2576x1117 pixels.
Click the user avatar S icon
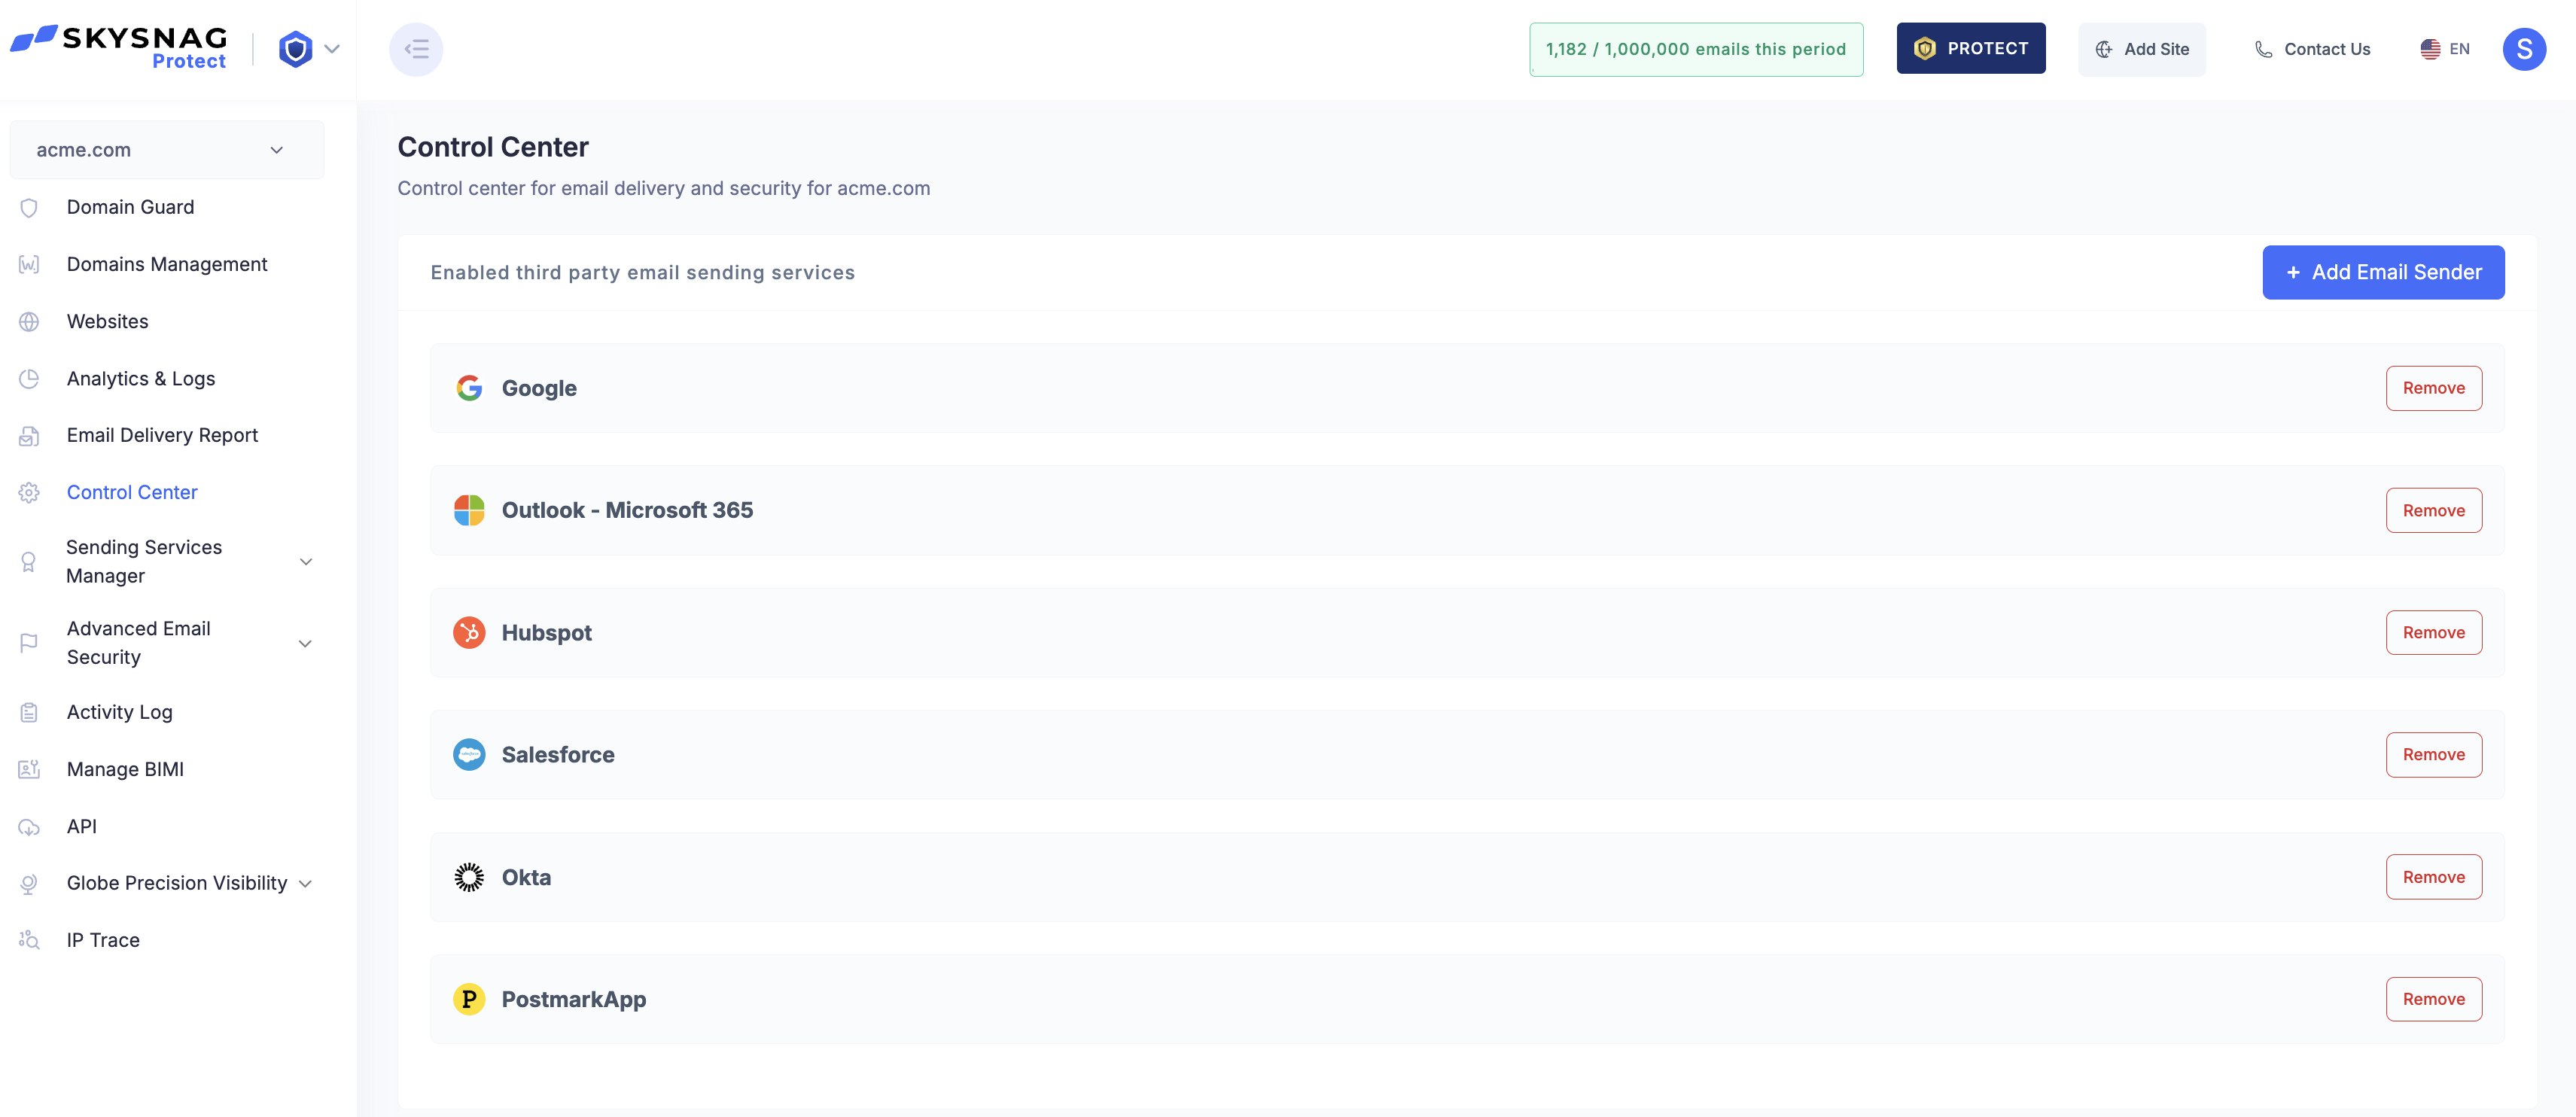2523,49
